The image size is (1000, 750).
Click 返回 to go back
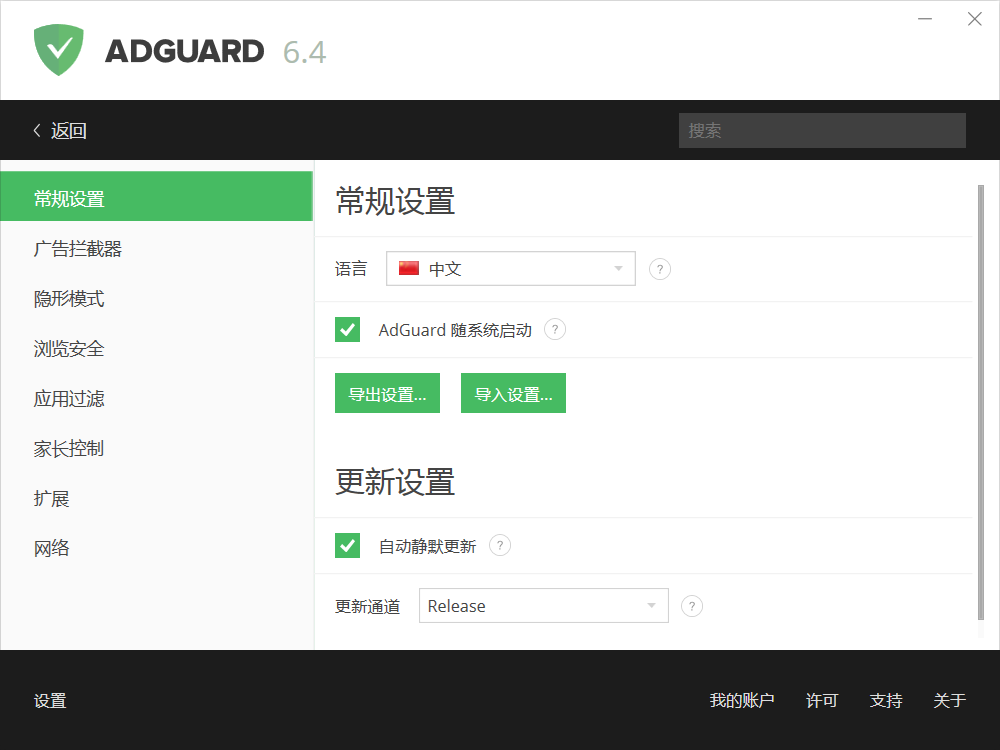pos(68,131)
